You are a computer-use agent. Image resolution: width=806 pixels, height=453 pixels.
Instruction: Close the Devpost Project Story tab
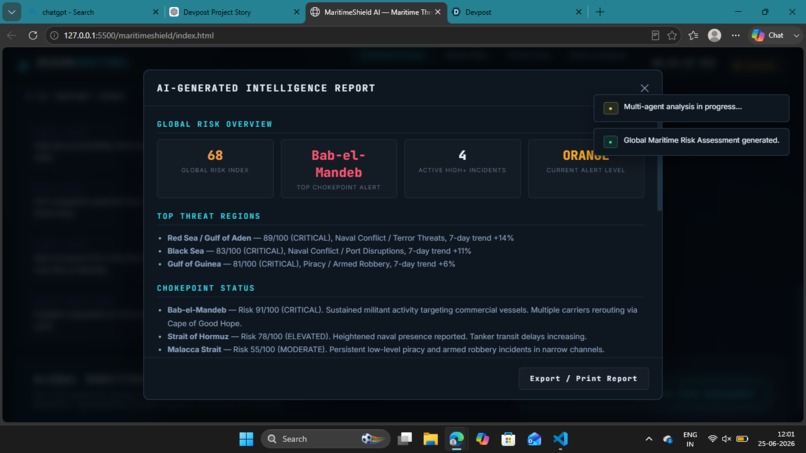click(296, 12)
